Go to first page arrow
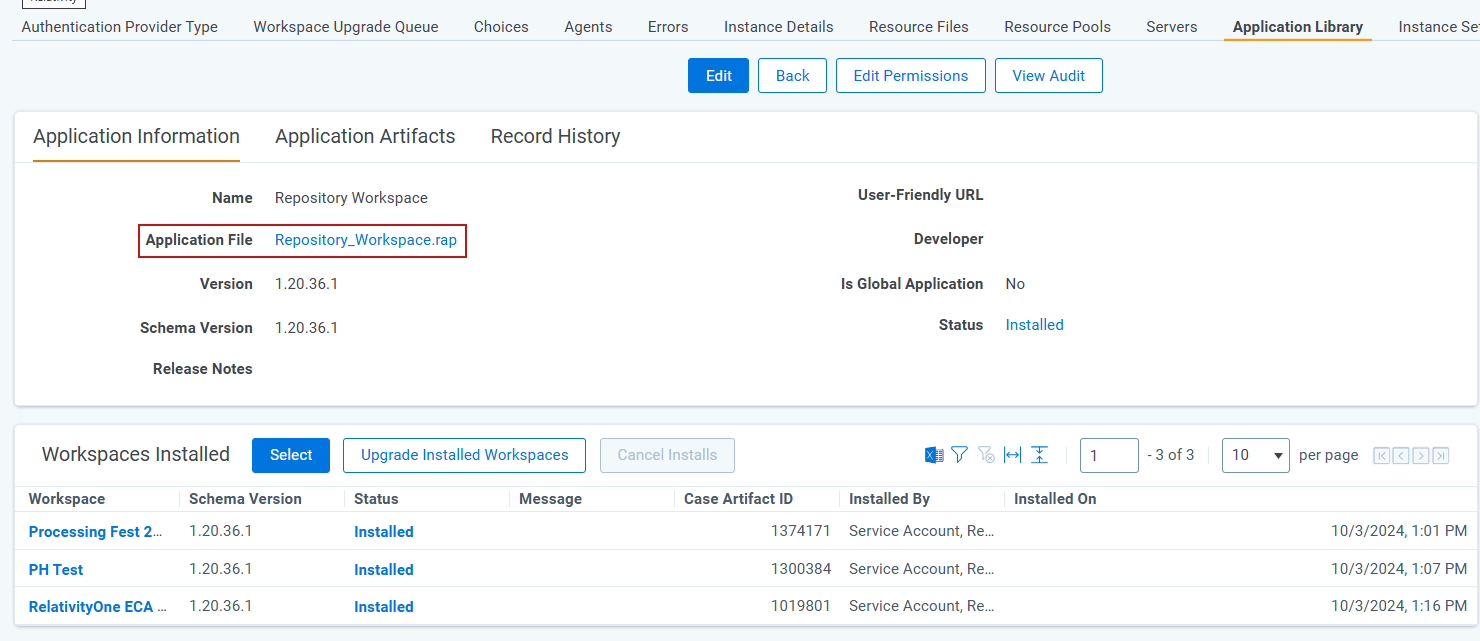 pyautogui.click(x=1382, y=456)
